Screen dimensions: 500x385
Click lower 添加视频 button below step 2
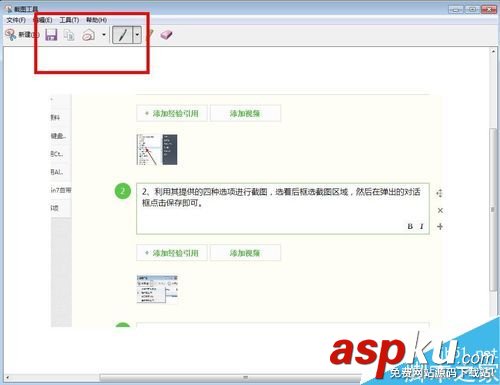[x=245, y=253]
